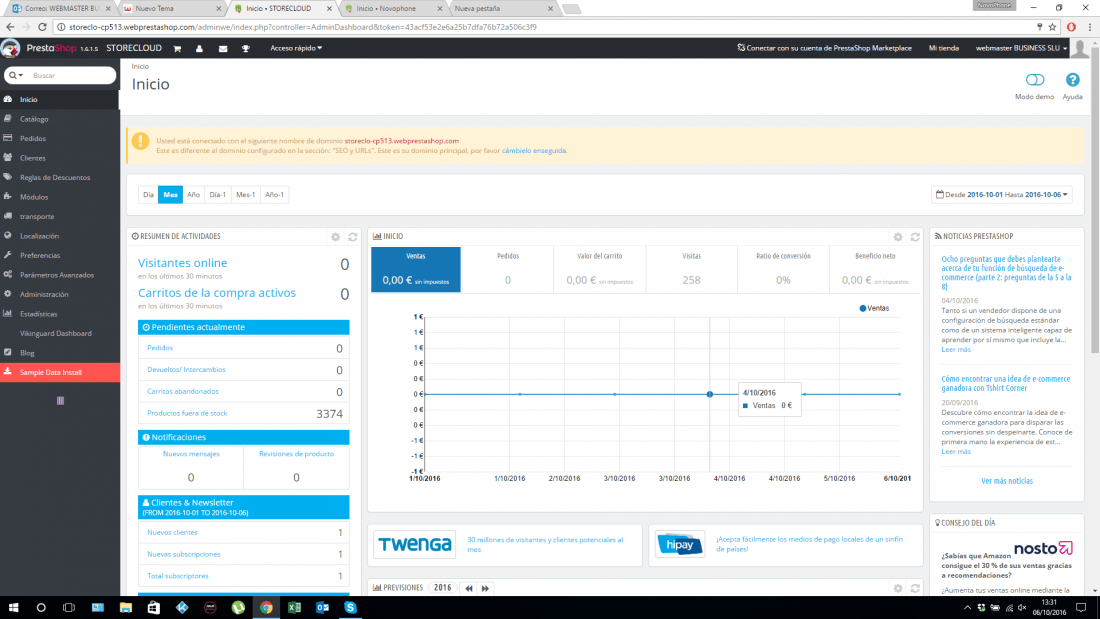This screenshot has height=619, width=1100.
Task: Expand the Acceso rápido dropdown
Action: (296, 48)
